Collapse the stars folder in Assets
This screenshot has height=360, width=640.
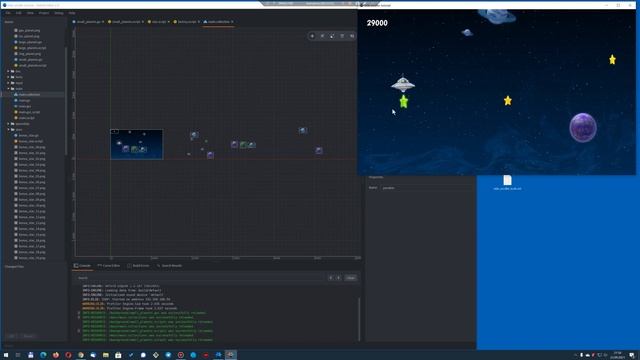point(9,129)
